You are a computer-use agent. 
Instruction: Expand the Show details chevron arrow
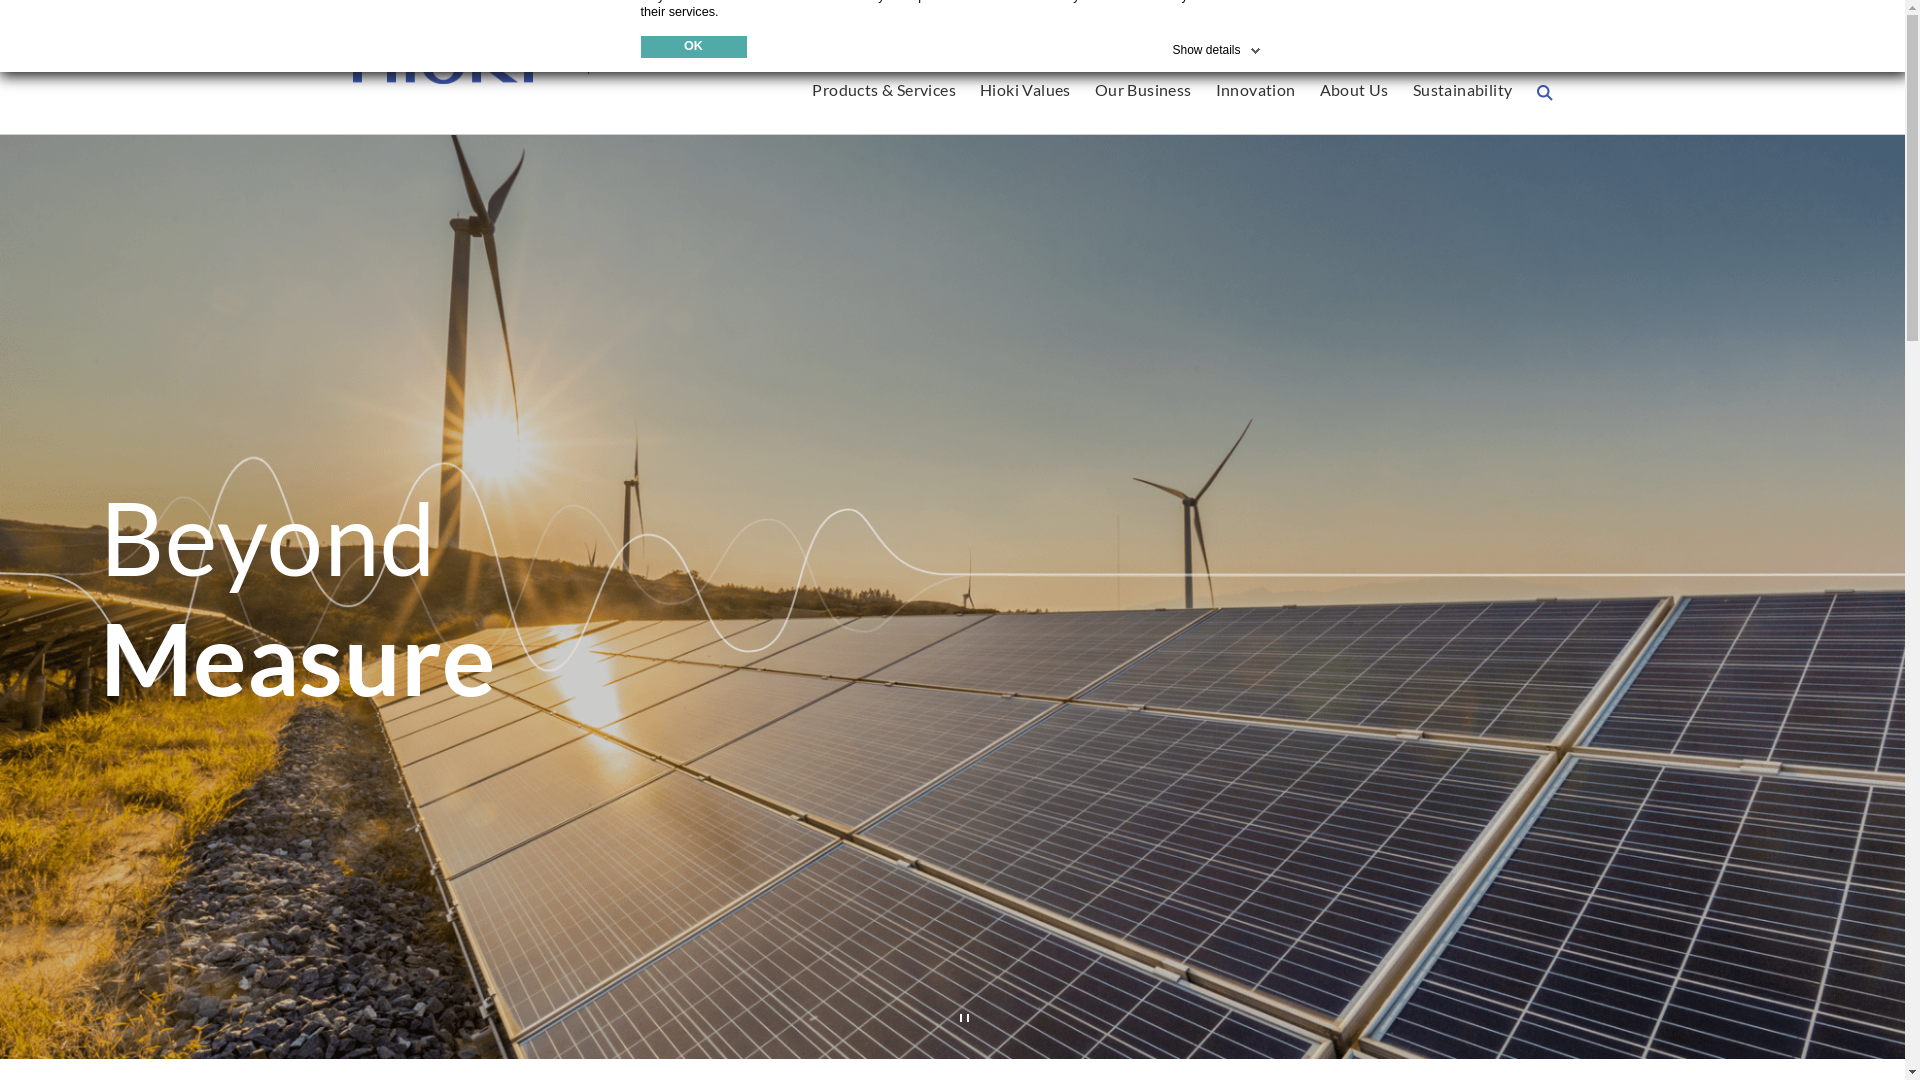click(1256, 51)
